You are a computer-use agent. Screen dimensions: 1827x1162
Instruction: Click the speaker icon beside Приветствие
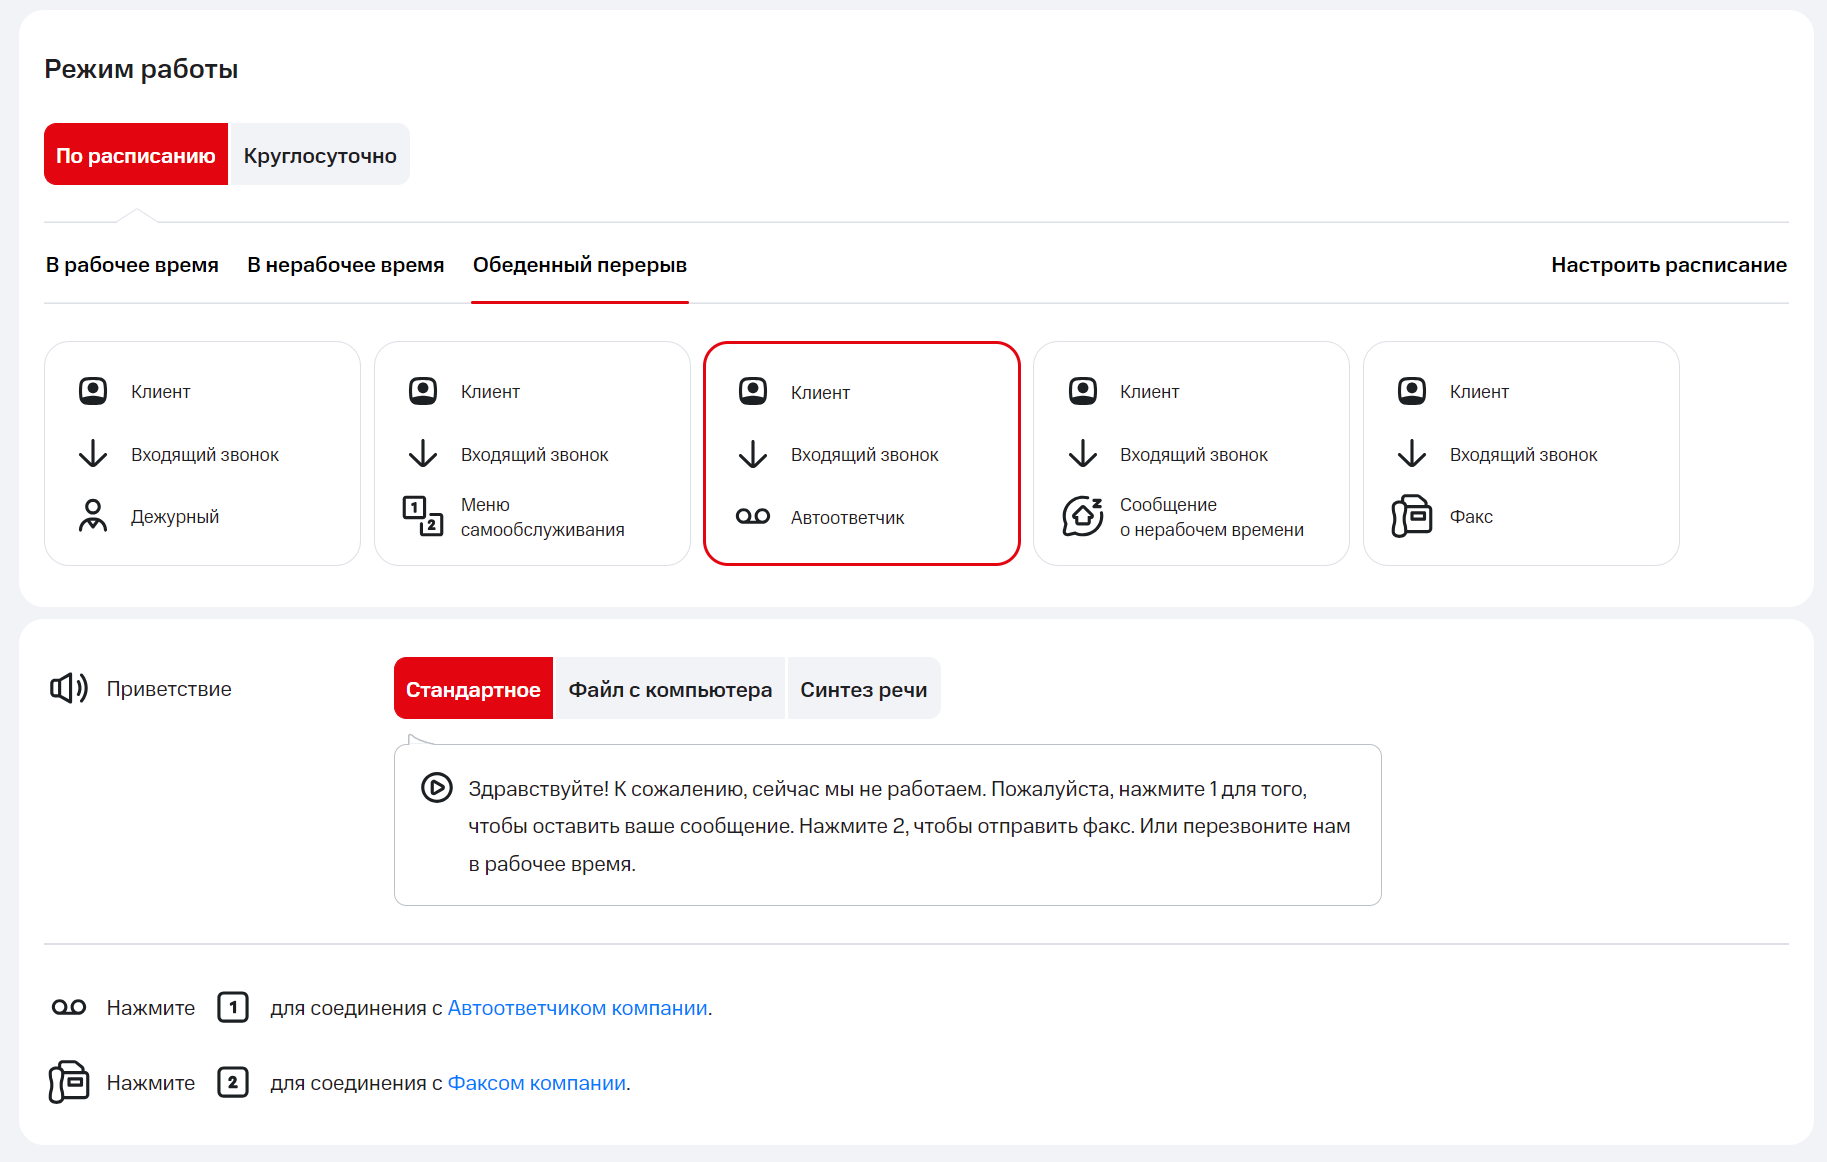(69, 688)
